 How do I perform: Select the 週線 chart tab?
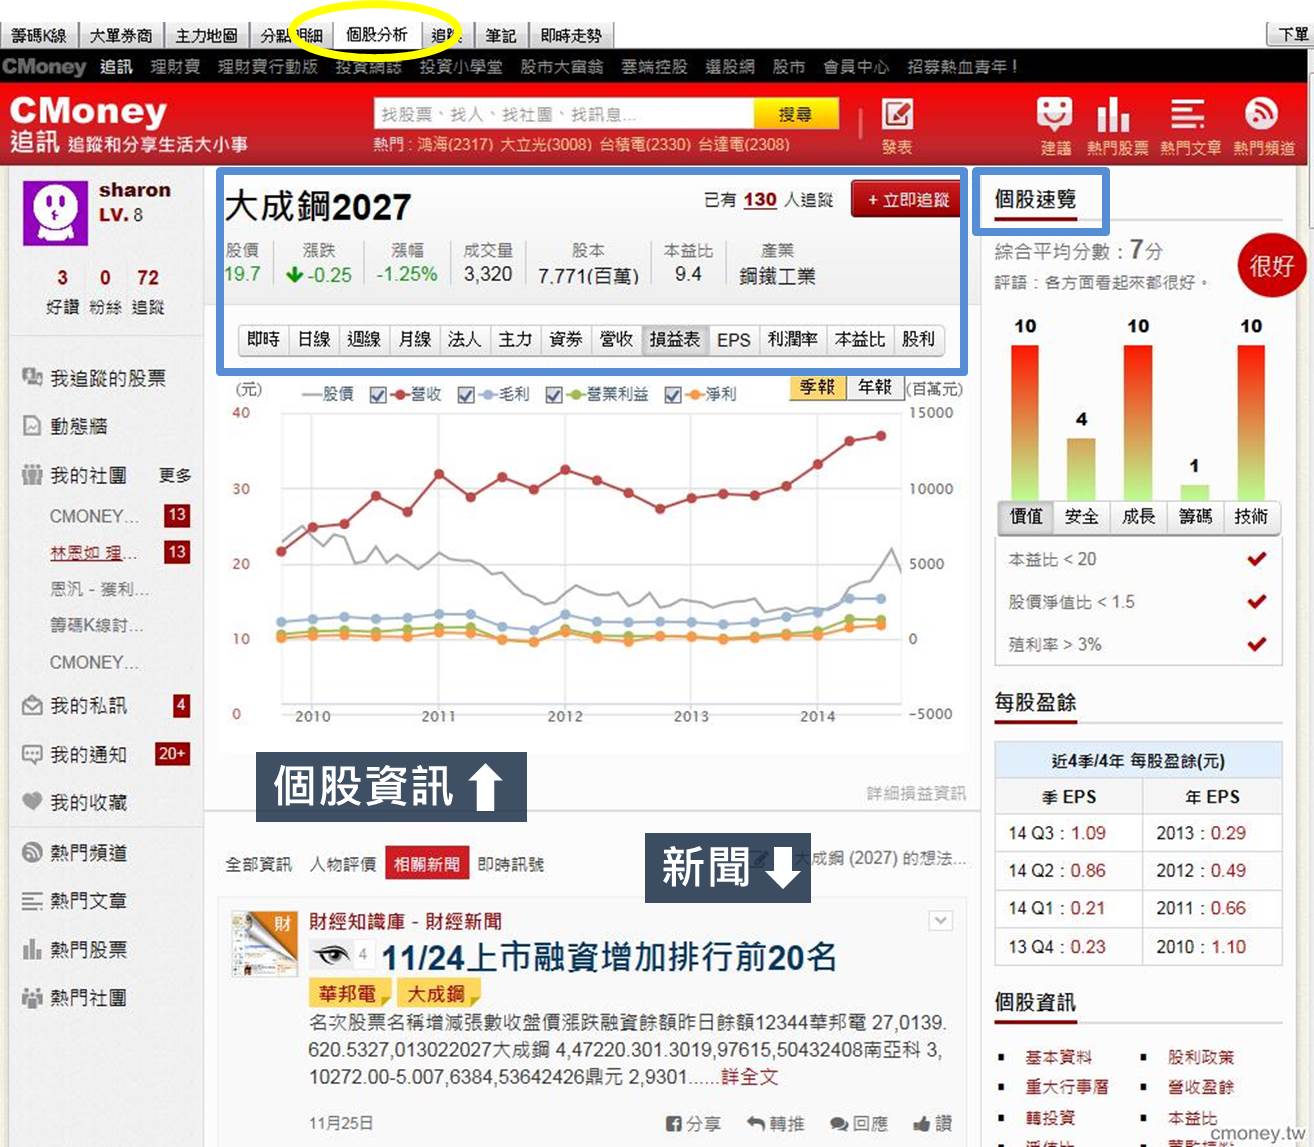click(364, 340)
